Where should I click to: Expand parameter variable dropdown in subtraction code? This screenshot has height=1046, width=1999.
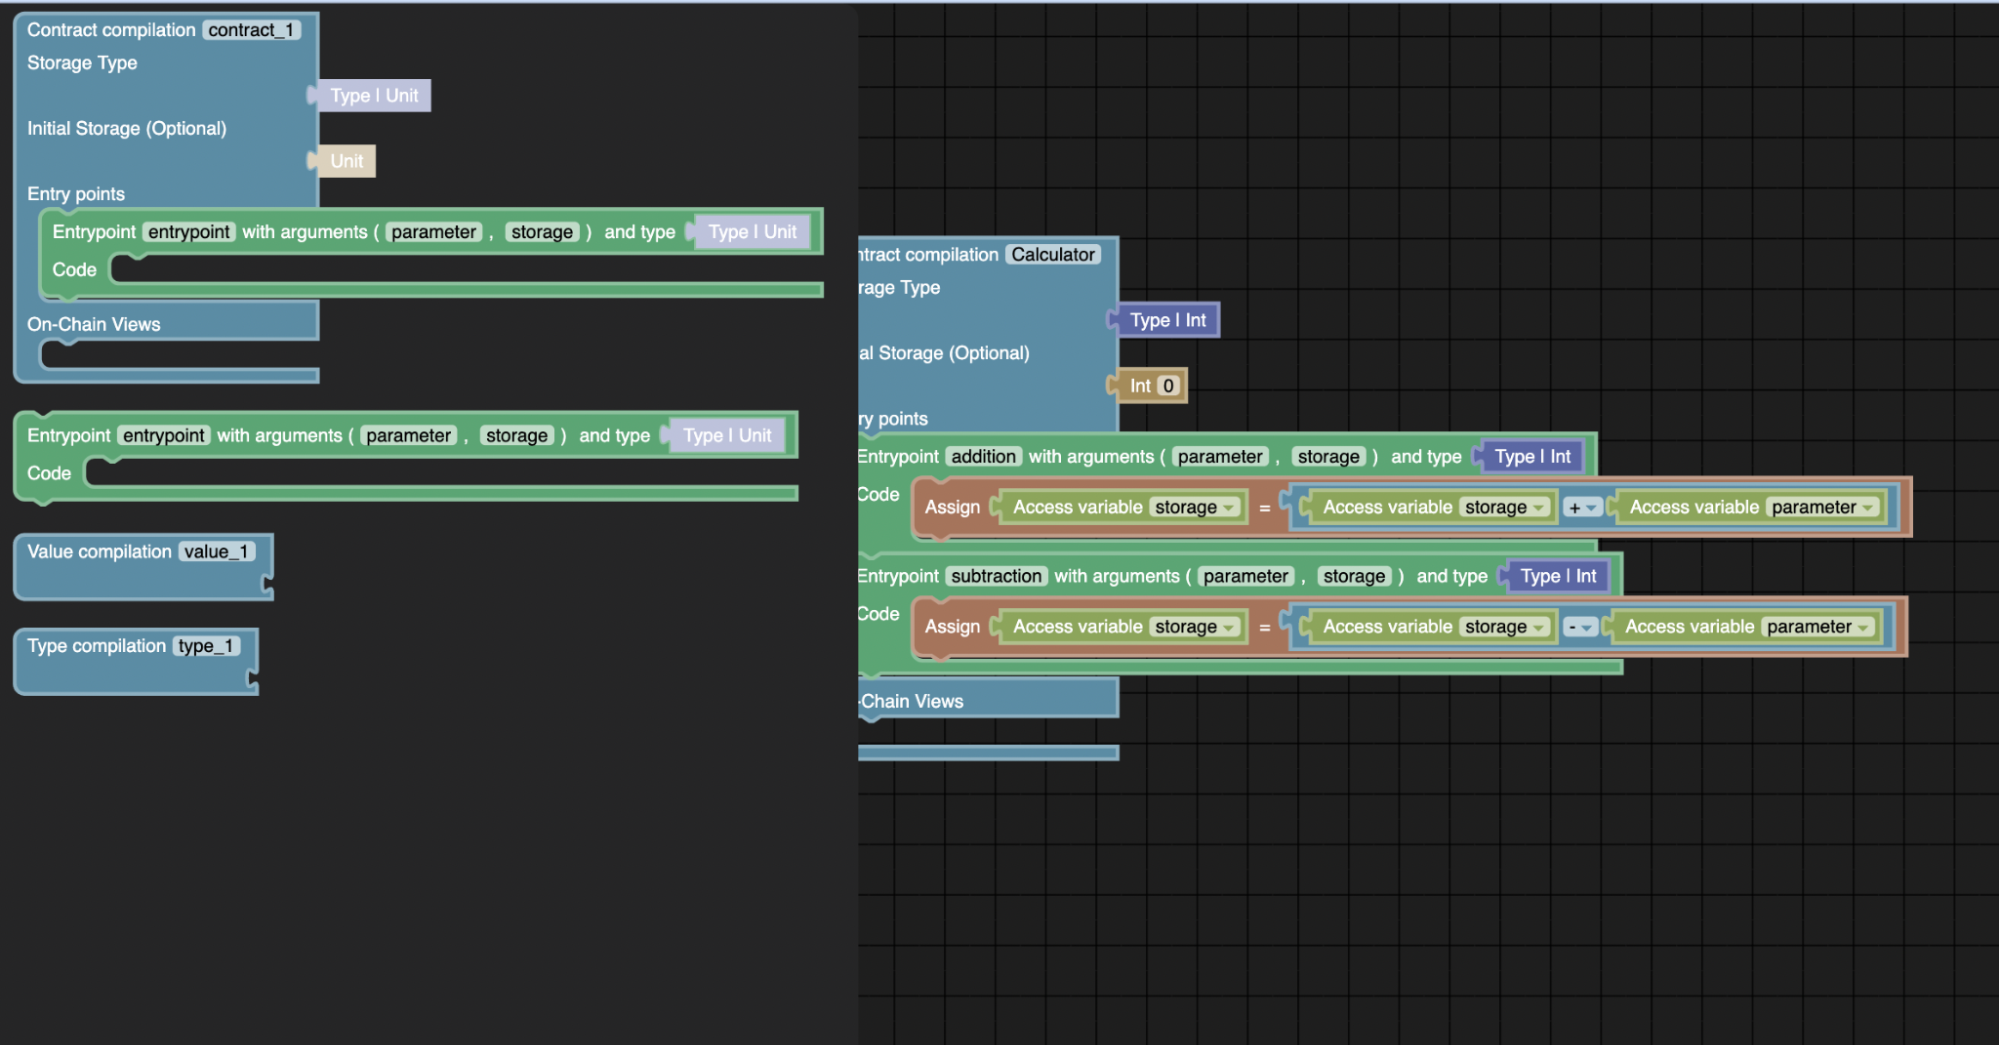[1817, 628]
